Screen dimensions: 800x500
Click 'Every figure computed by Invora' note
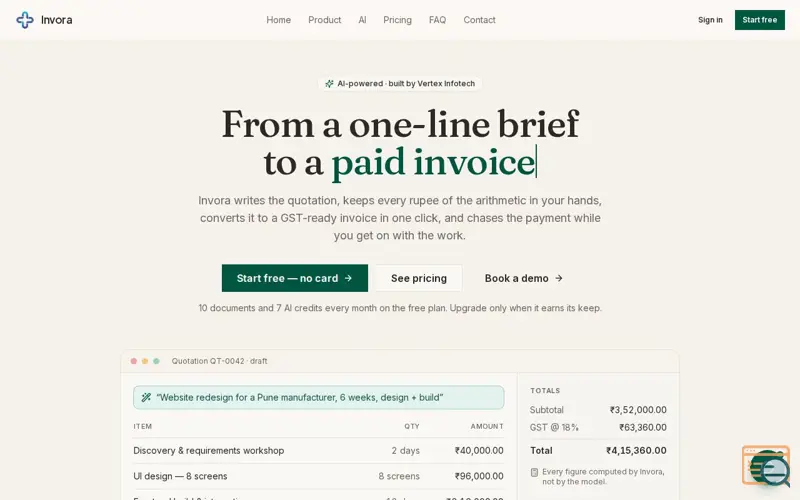[604, 477]
